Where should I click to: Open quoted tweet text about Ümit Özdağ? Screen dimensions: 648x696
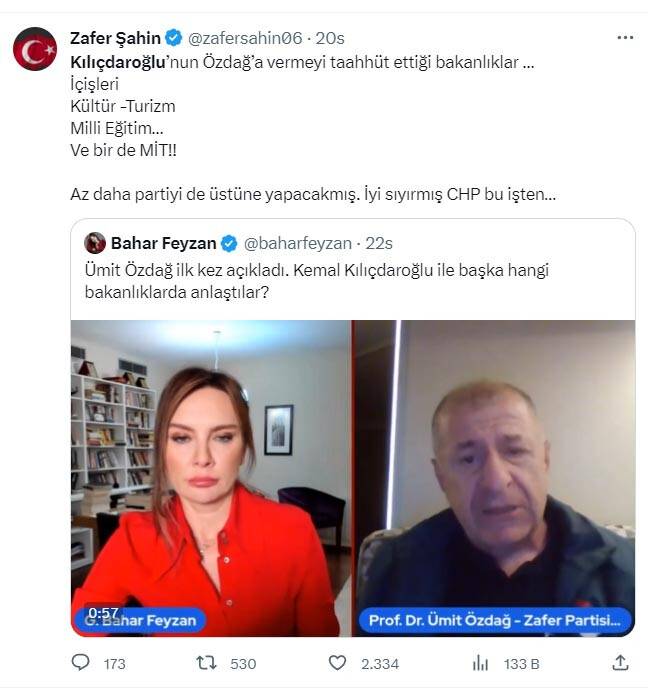tap(316, 281)
